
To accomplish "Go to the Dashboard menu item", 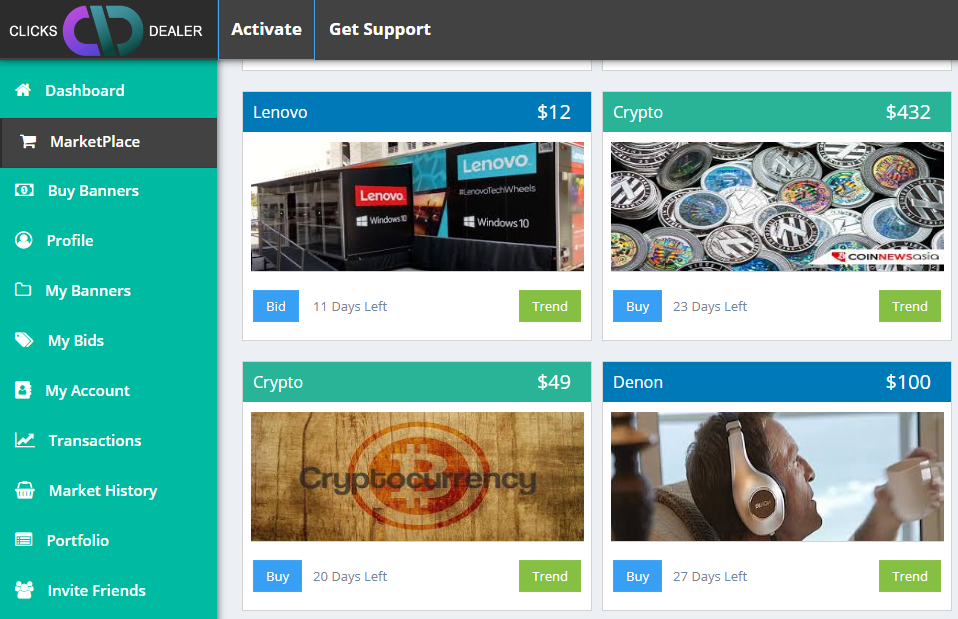I will click(x=108, y=90).
